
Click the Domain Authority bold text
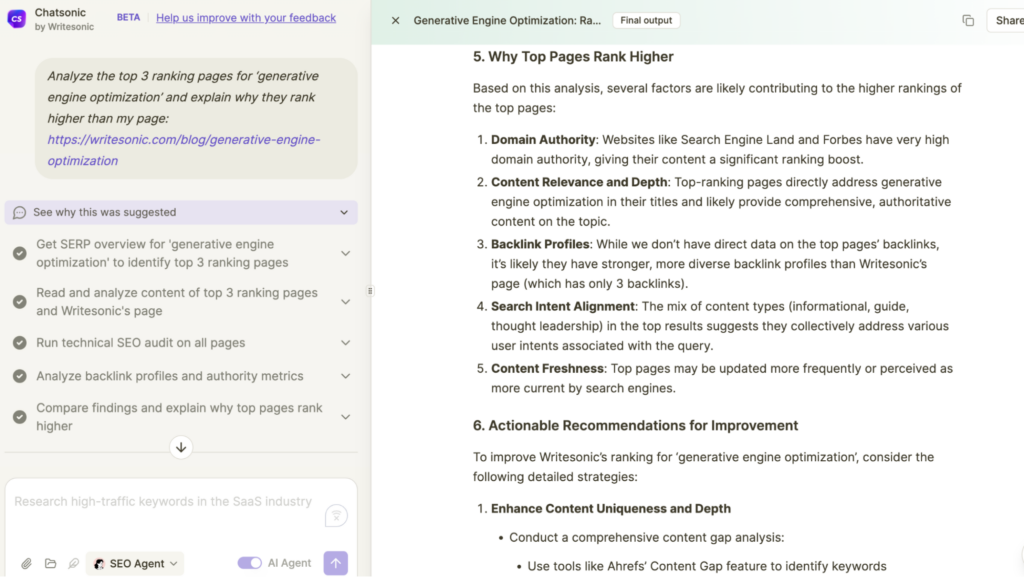point(543,140)
